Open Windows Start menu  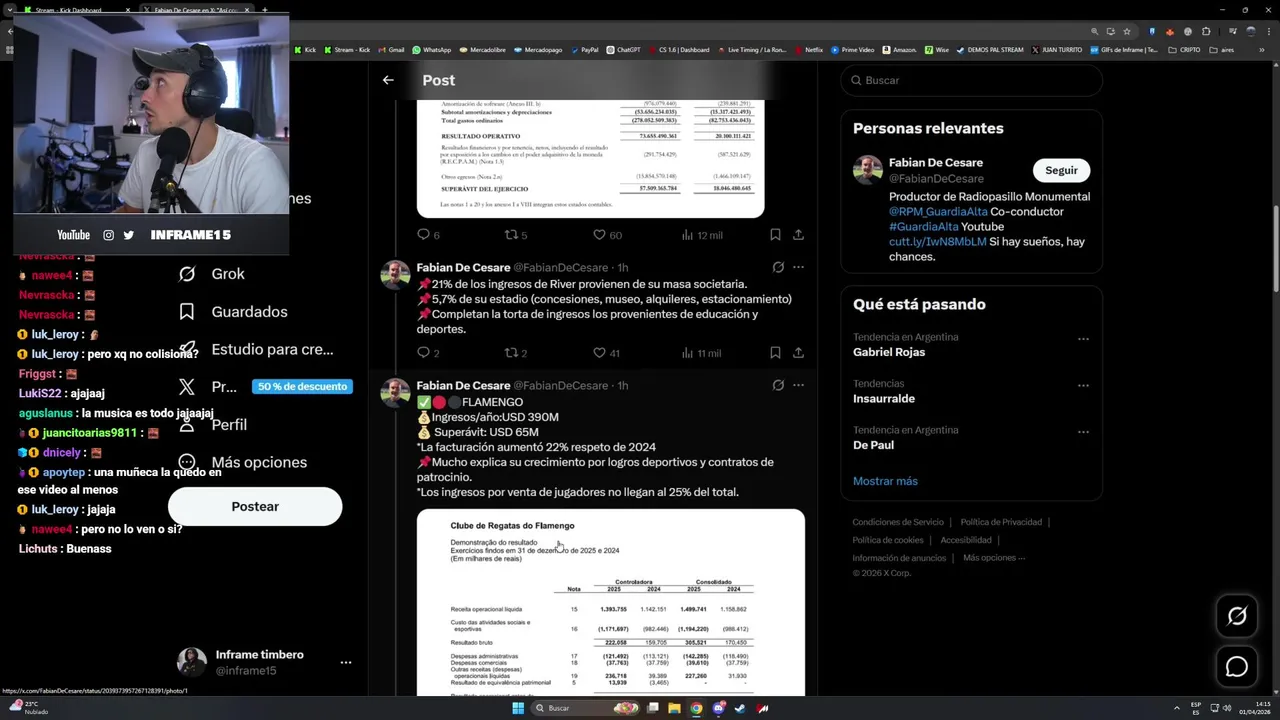[518, 708]
